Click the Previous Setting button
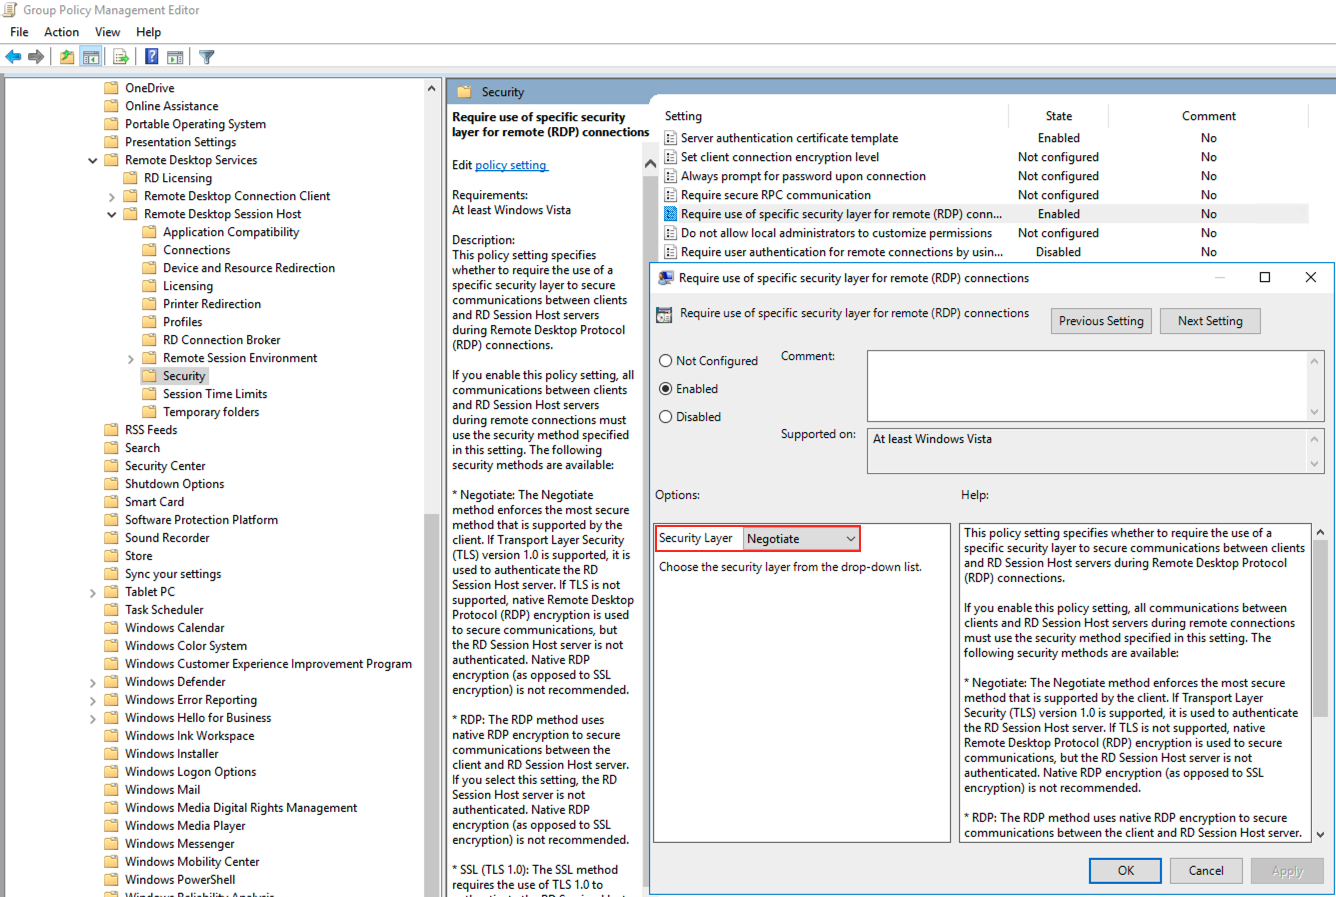Screen dimensions: 1336x897 (x=1101, y=321)
